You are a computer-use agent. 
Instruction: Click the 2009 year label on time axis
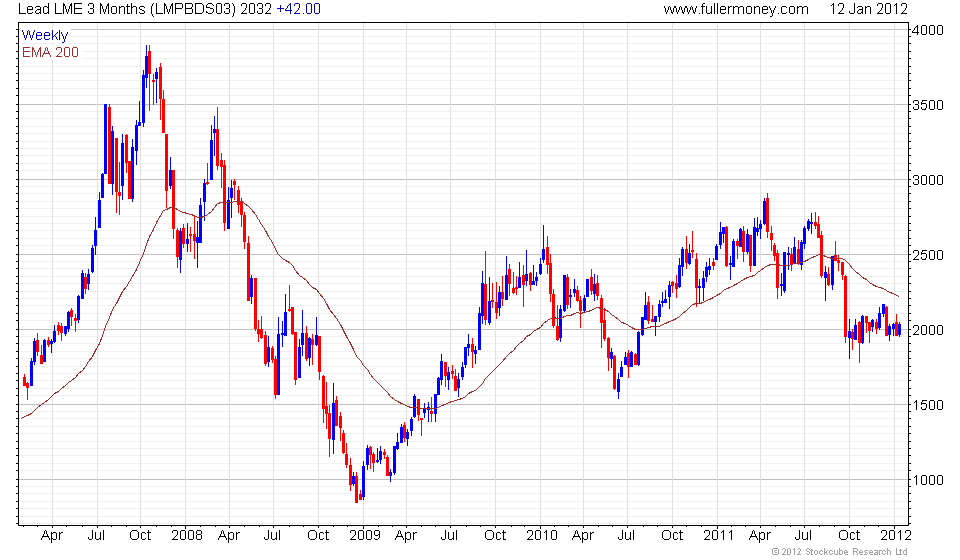click(x=364, y=536)
